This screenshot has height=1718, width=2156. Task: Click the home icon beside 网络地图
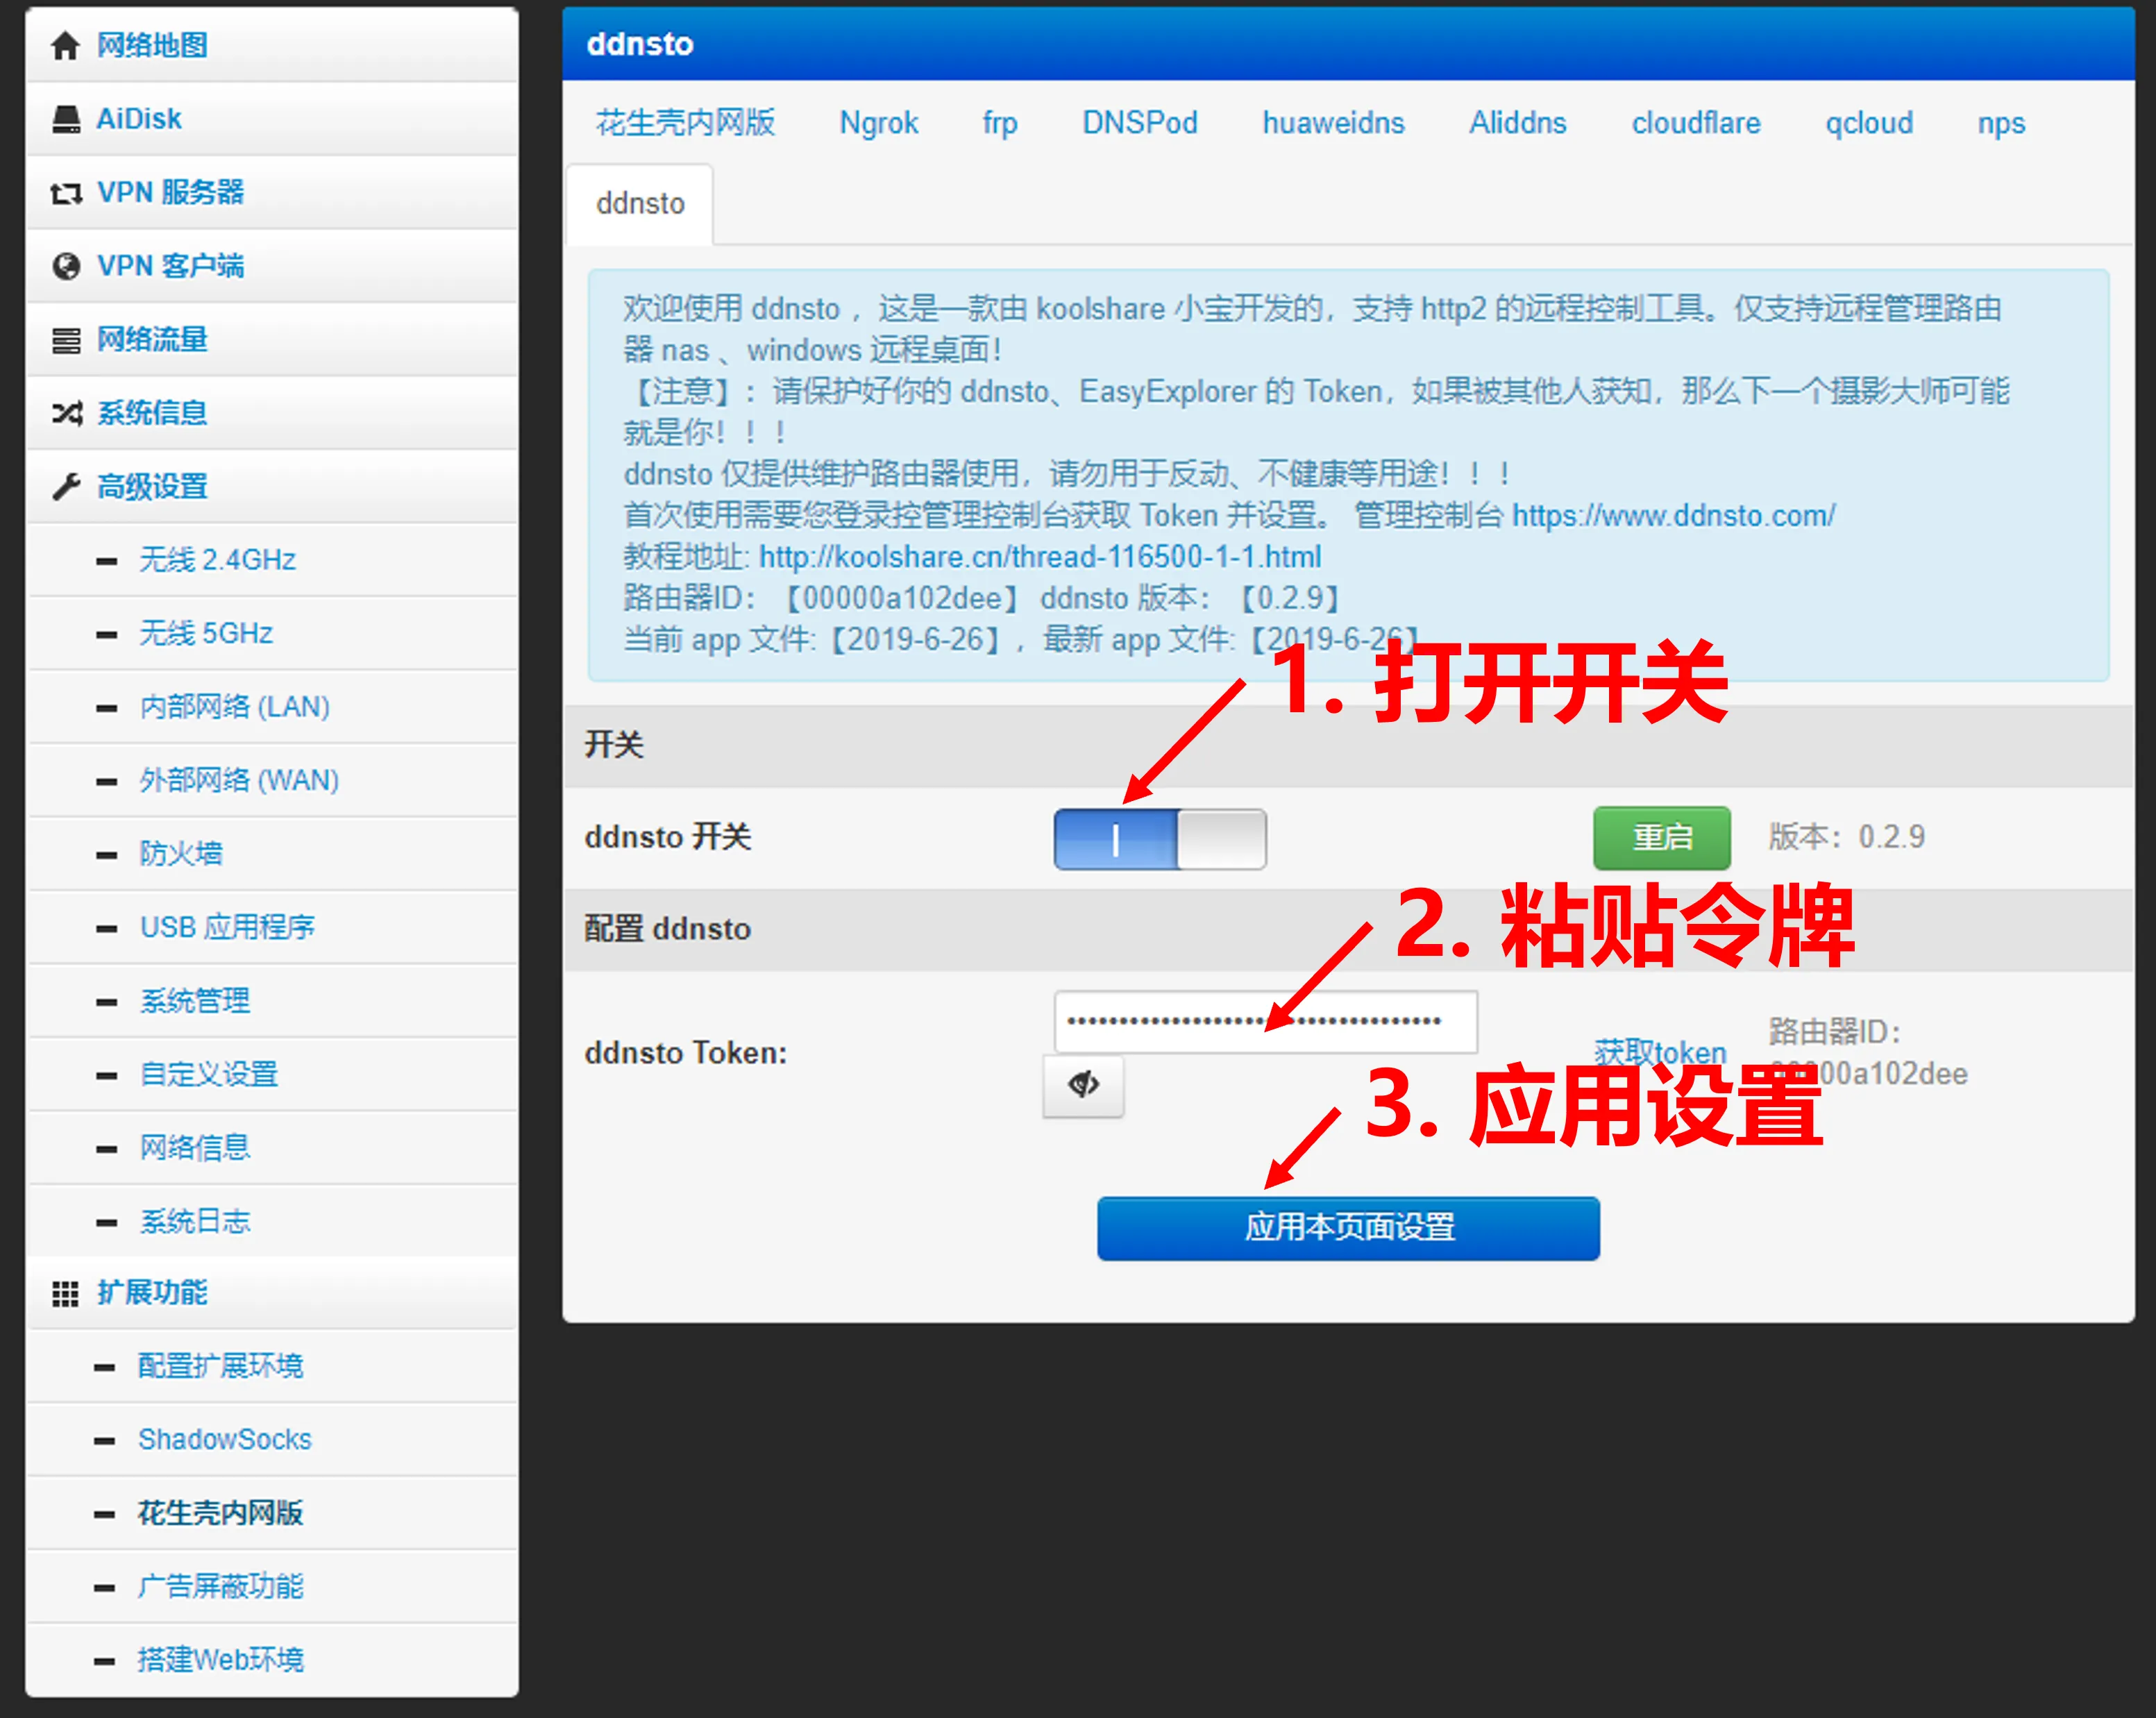click(x=65, y=45)
